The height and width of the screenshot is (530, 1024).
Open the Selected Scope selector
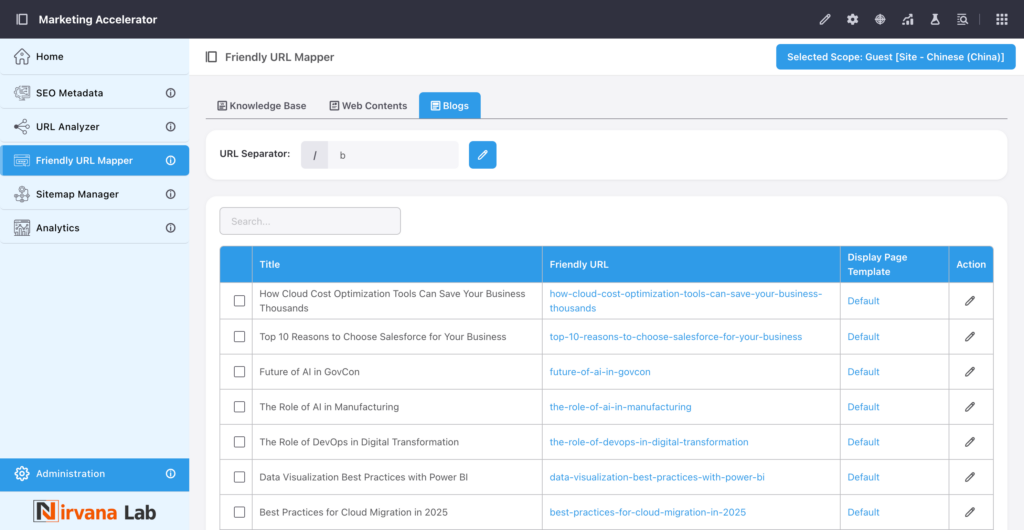coord(895,57)
